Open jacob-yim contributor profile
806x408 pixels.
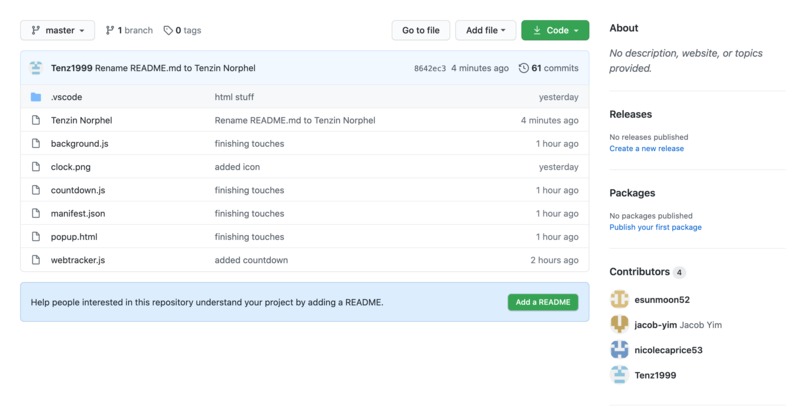(655, 325)
